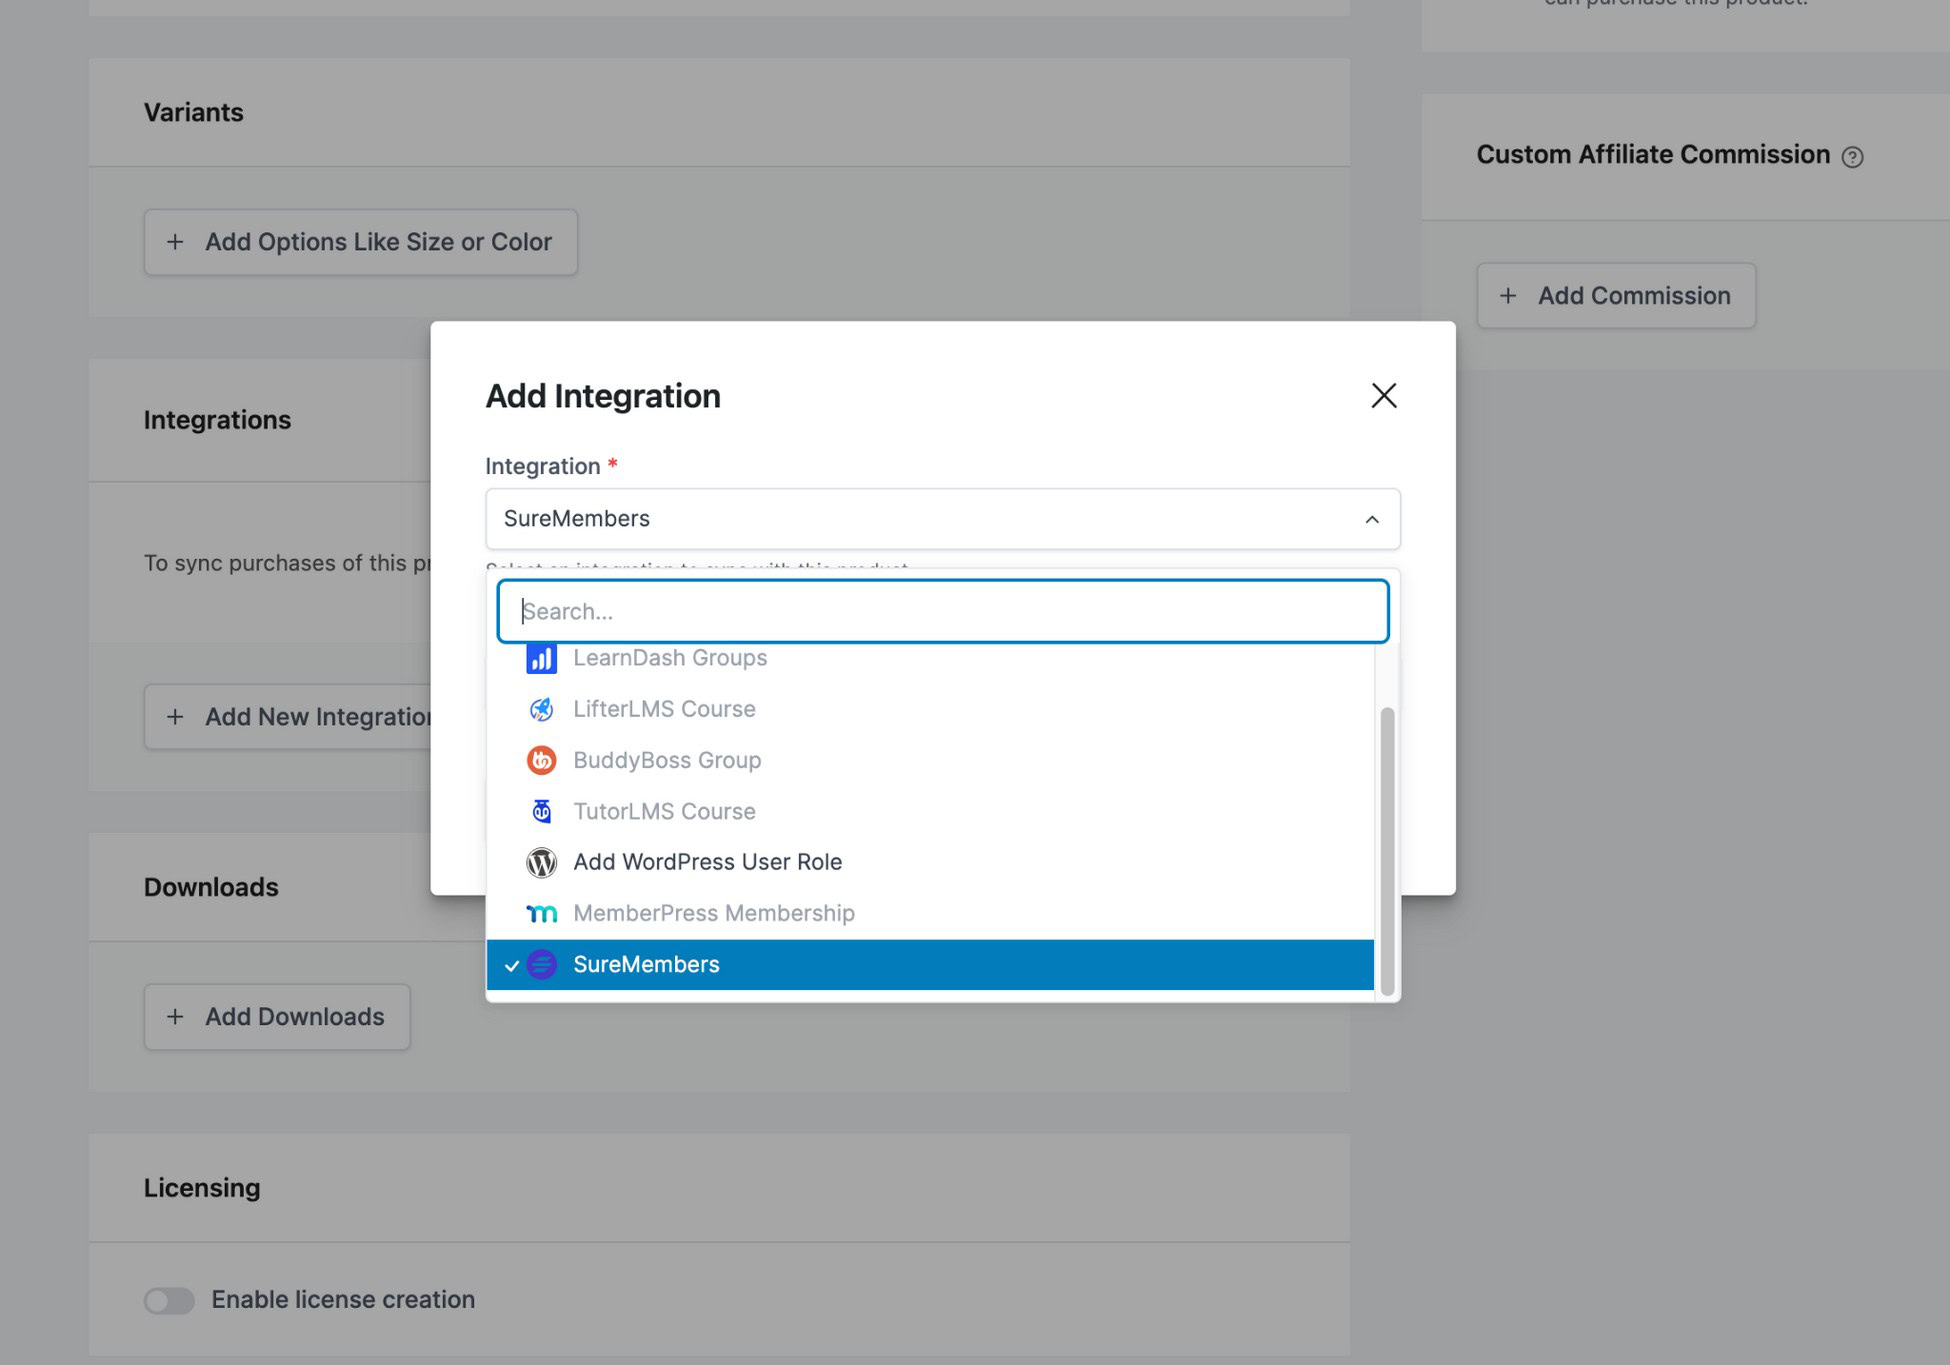Click the Add Integration dialog title

[x=603, y=396]
